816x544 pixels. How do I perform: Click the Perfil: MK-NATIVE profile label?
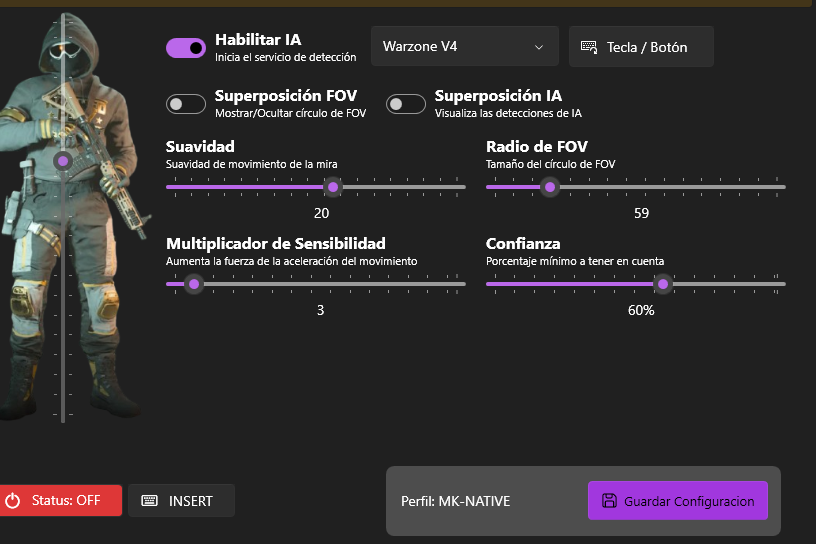tap(455, 501)
